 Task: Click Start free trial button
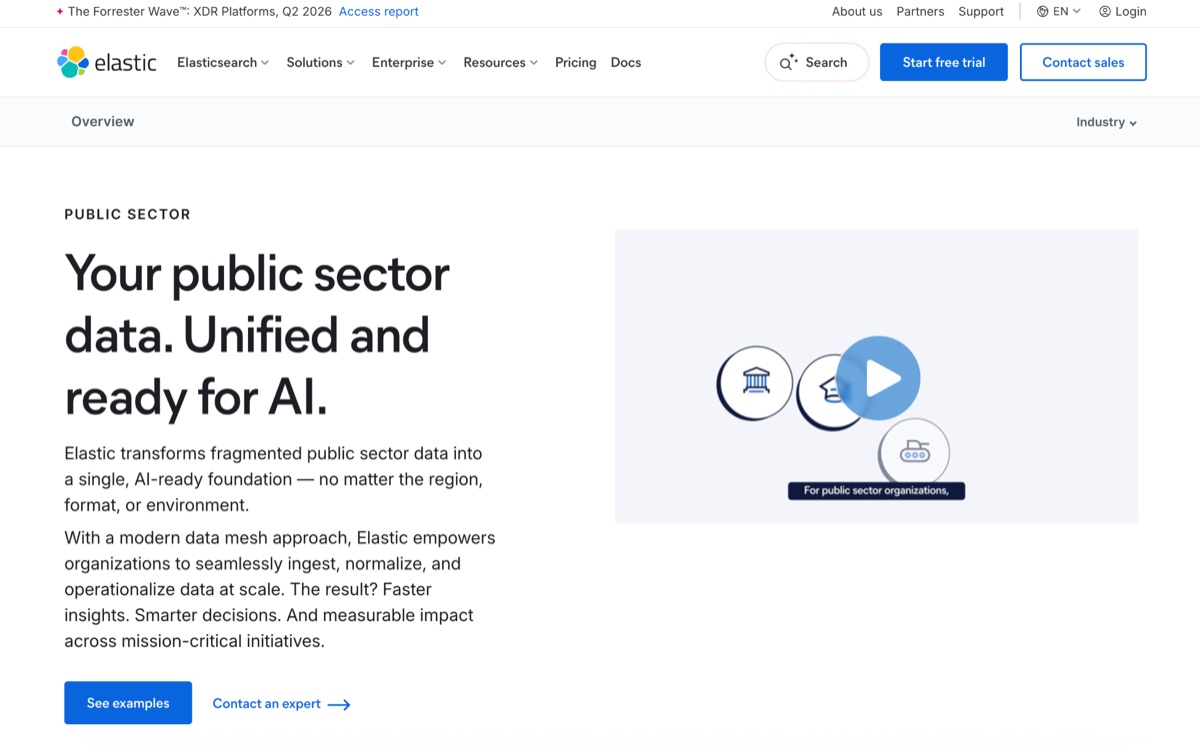pyautogui.click(x=944, y=62)
